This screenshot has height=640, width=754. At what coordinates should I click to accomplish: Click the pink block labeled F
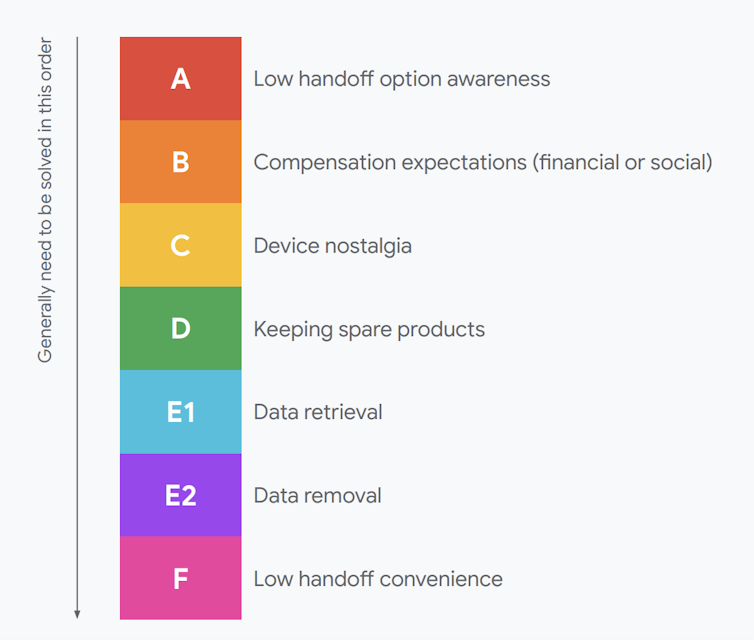point(180,578)
